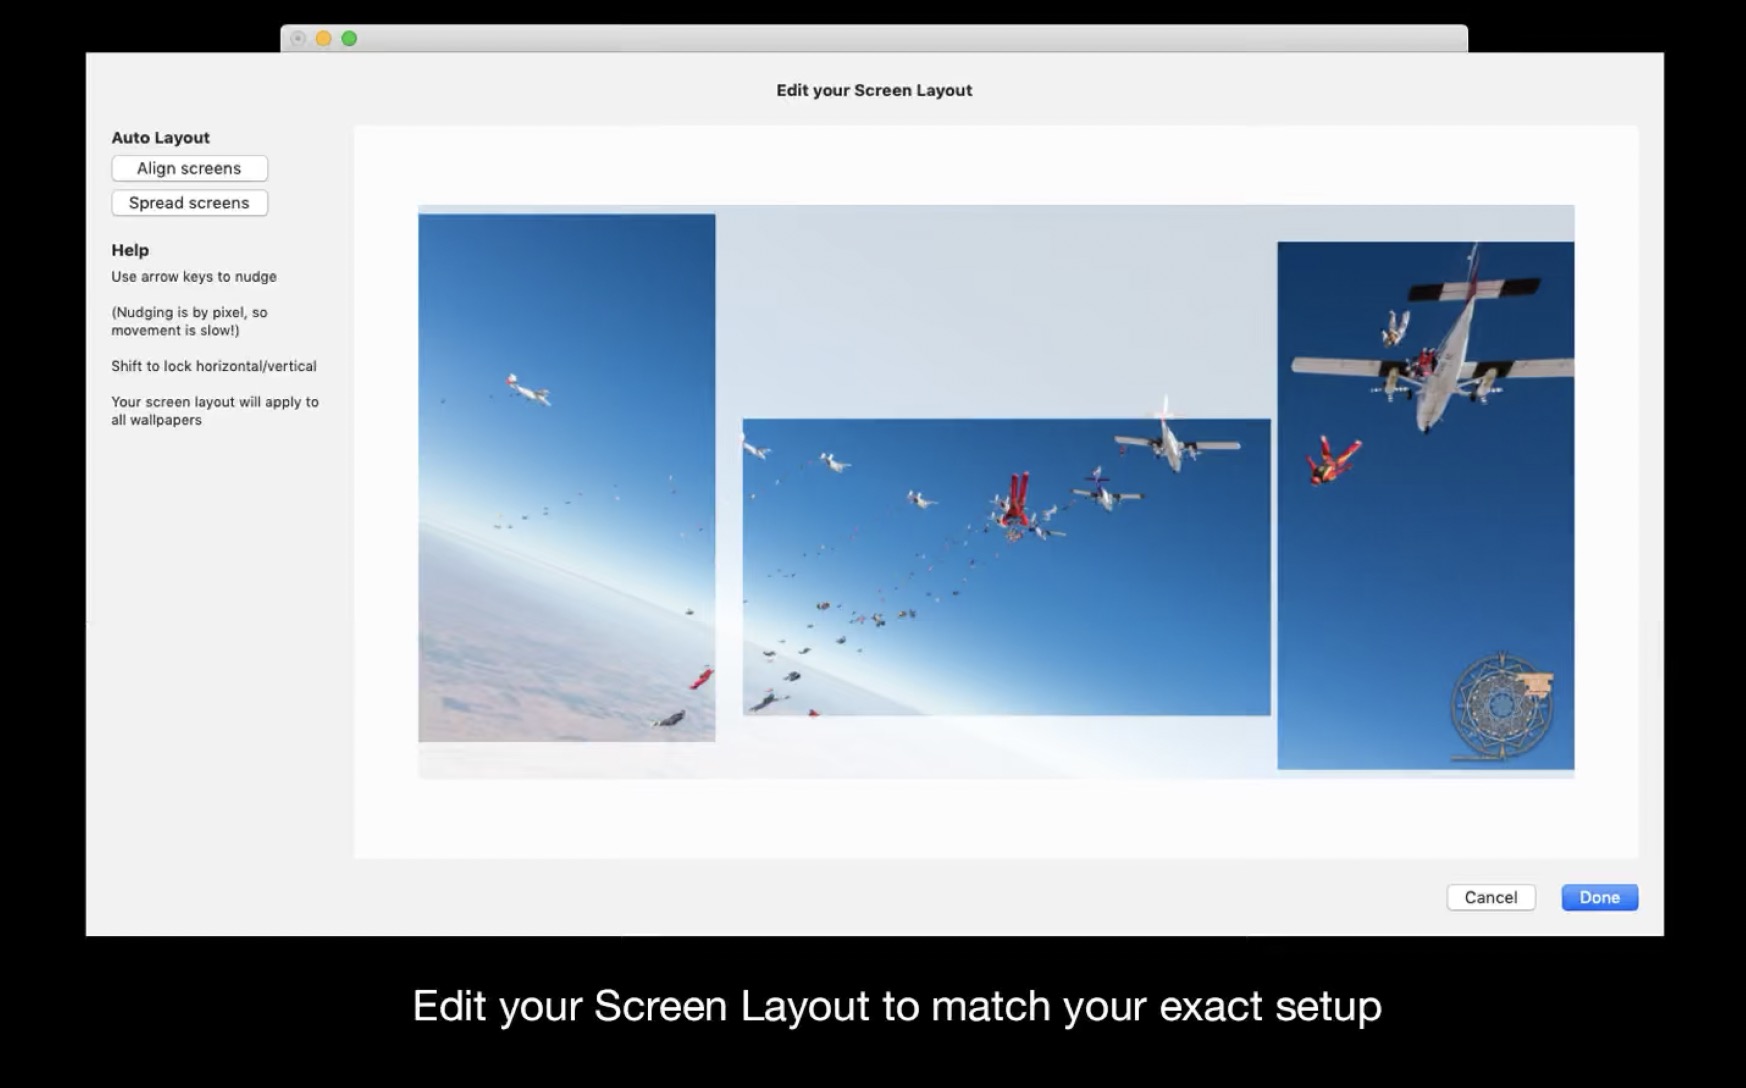Click the yellow minimize window button
The width and height of the screenshot is (1746, 1088).
click(x=323, y=38)
